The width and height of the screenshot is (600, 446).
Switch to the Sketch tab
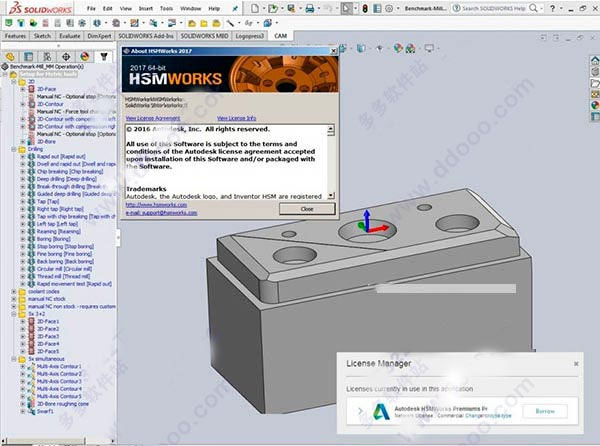tap(42, 36)
